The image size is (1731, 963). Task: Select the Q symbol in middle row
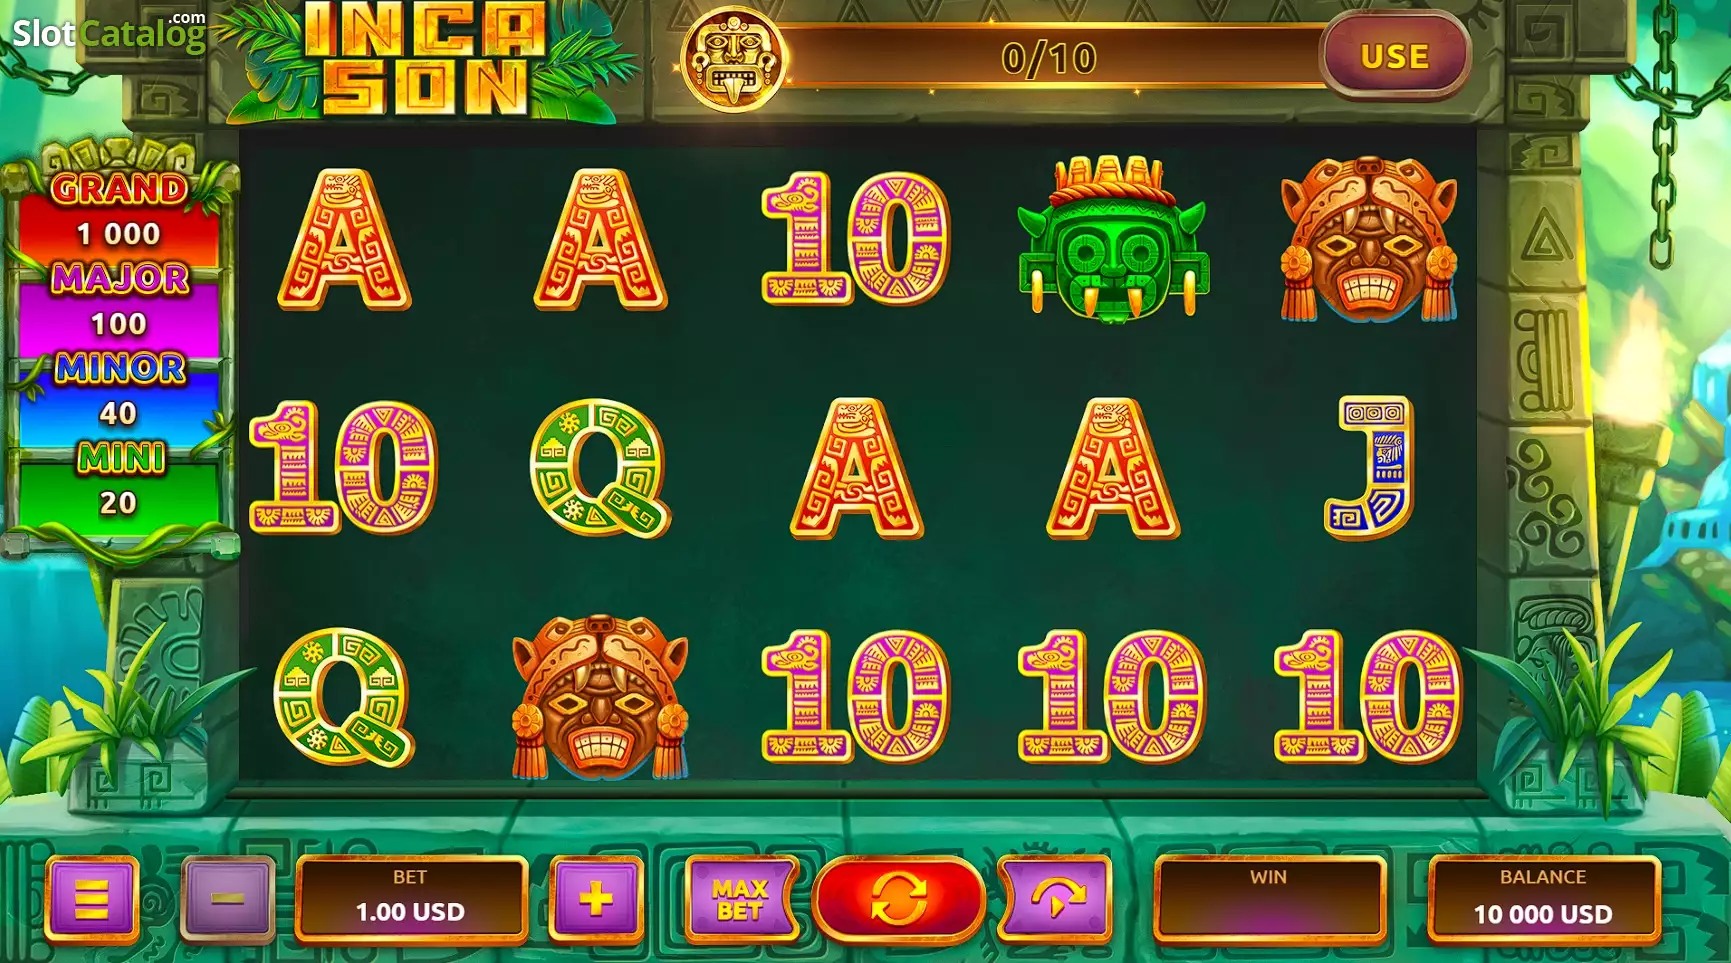coord(600,468)
